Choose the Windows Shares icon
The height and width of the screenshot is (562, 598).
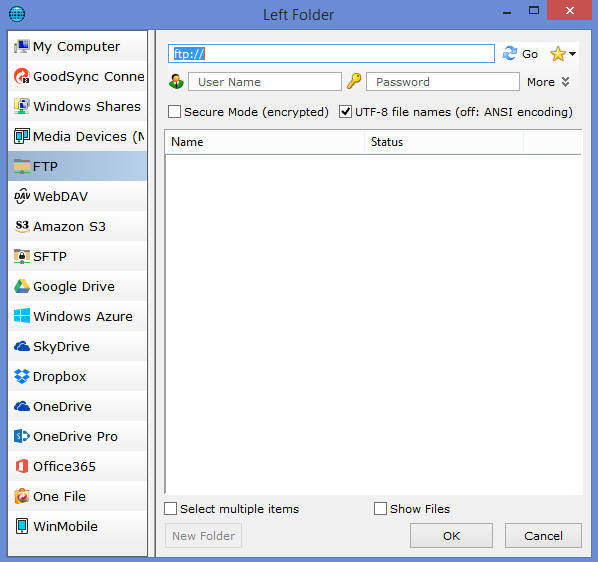tap(22, 106)
